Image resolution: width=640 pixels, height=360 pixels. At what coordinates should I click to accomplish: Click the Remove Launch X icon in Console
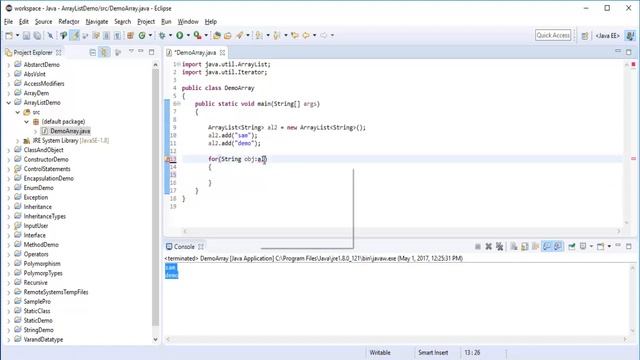[x=489, y=247]
